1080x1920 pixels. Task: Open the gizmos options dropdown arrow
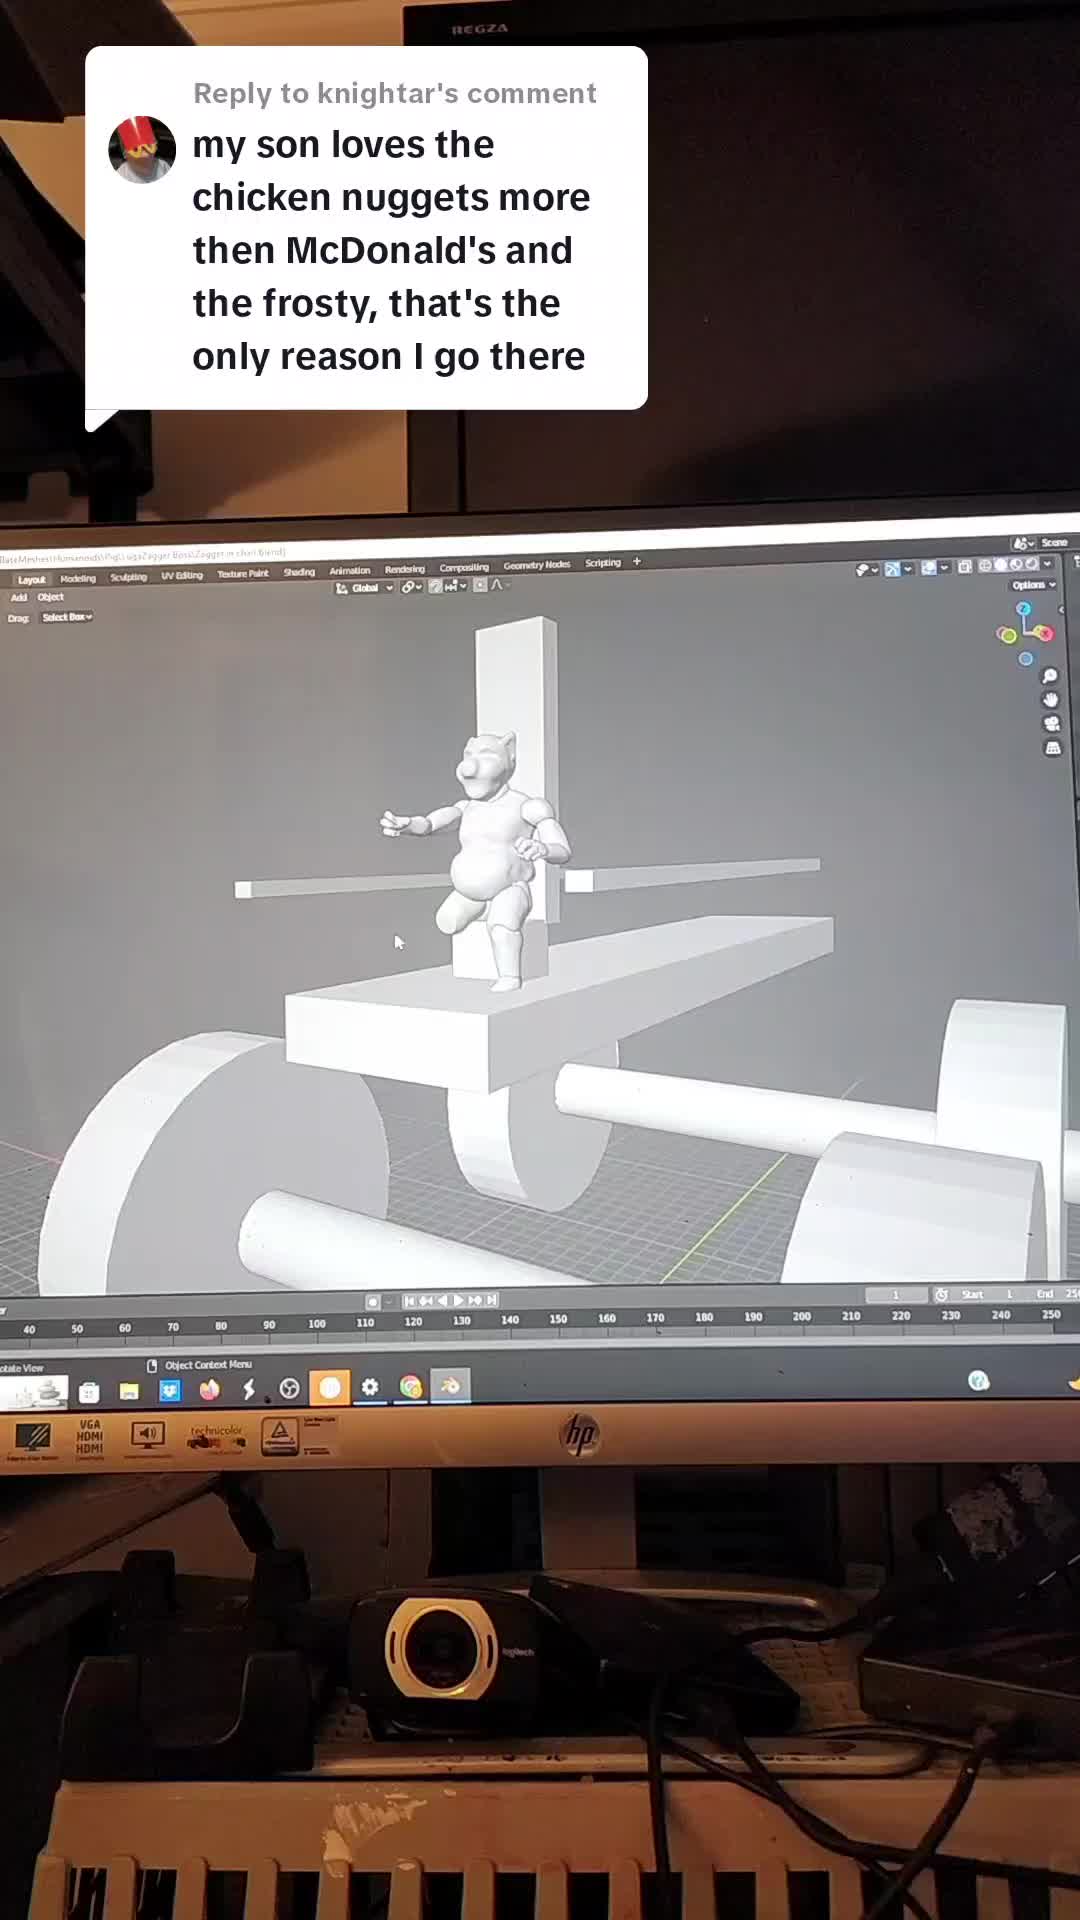click(908, 569)
